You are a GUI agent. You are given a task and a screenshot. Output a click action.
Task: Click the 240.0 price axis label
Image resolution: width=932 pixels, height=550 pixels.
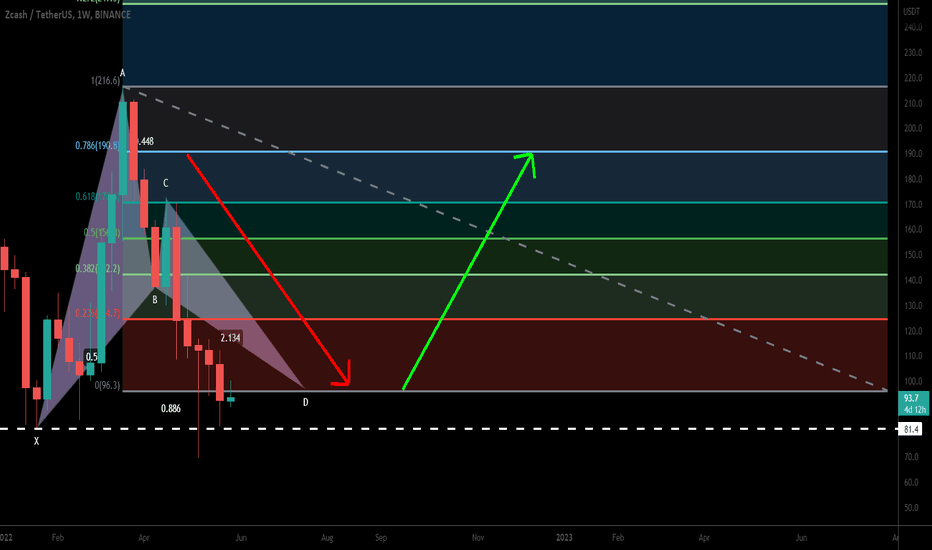[x=913, y=27]
